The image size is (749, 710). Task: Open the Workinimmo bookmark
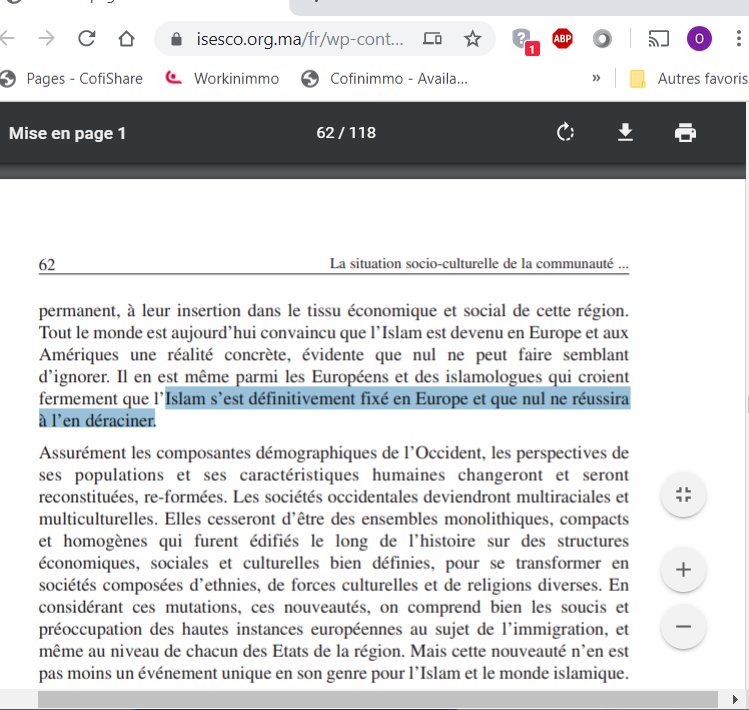[x=222, y=78]
